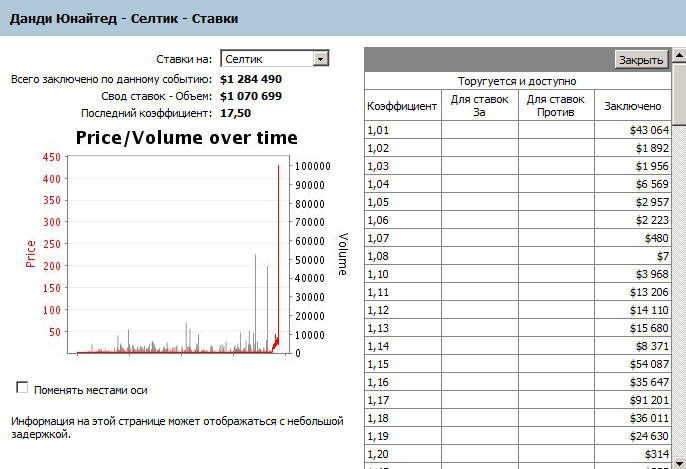
Task: Click the vertical scrollbar thumb
Action: (679, 94)
